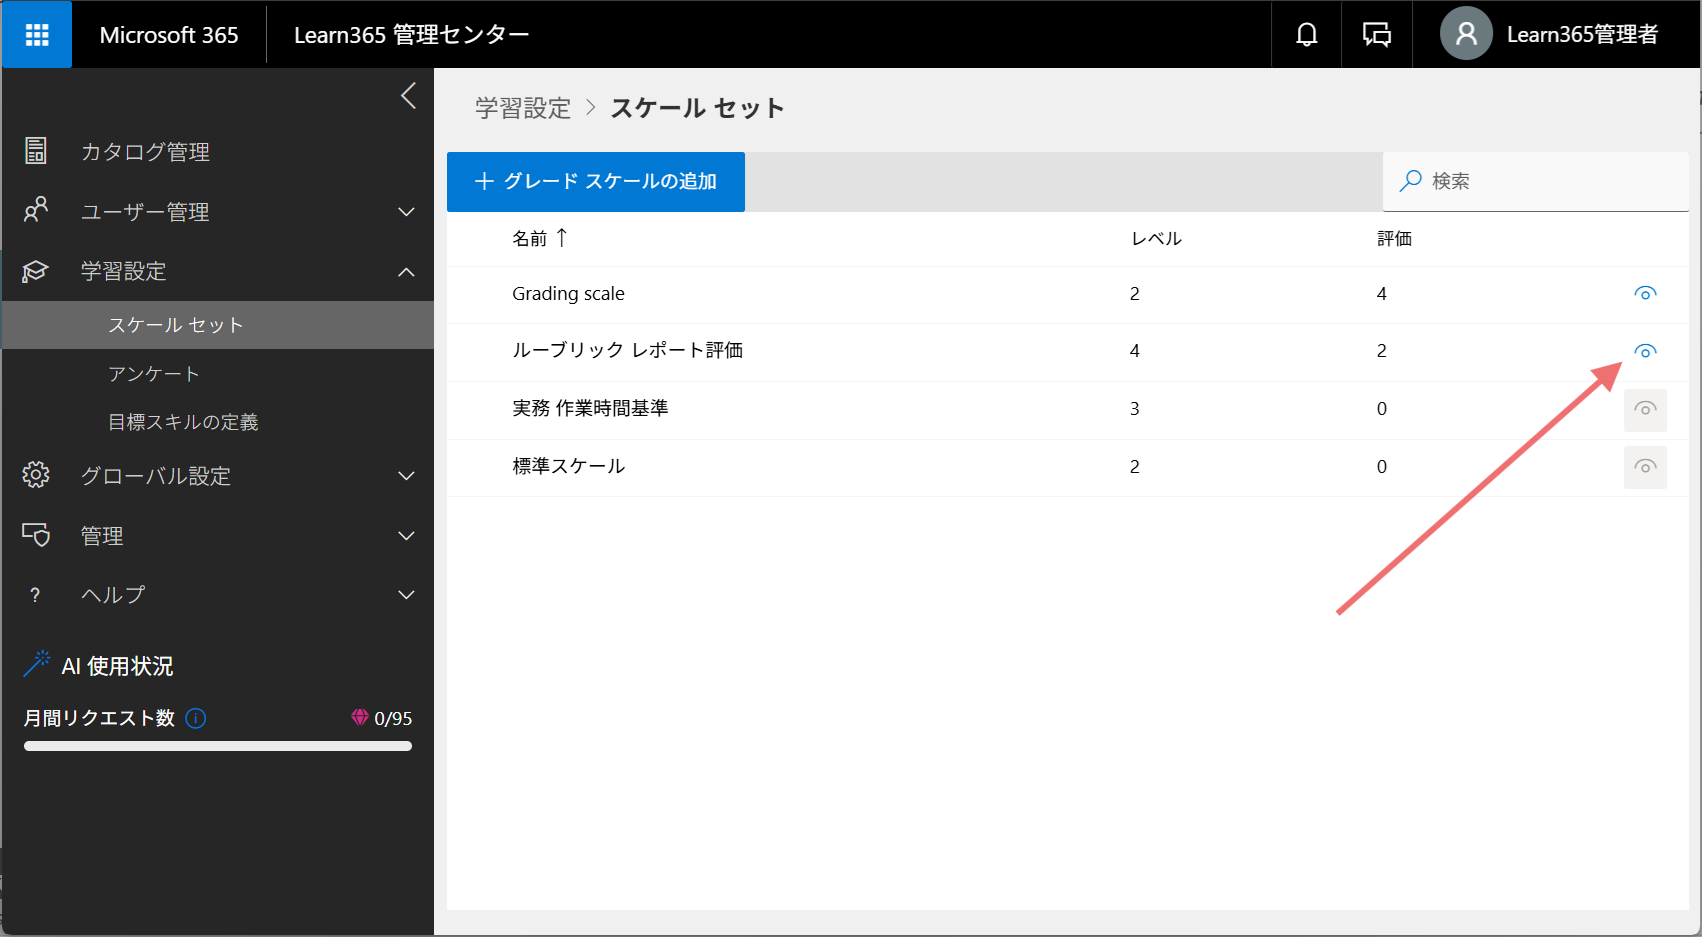This screenshot has width=1702, height=937.
Task: Click the ヘルプ sidebar label
Action: [x=113, y=595]
